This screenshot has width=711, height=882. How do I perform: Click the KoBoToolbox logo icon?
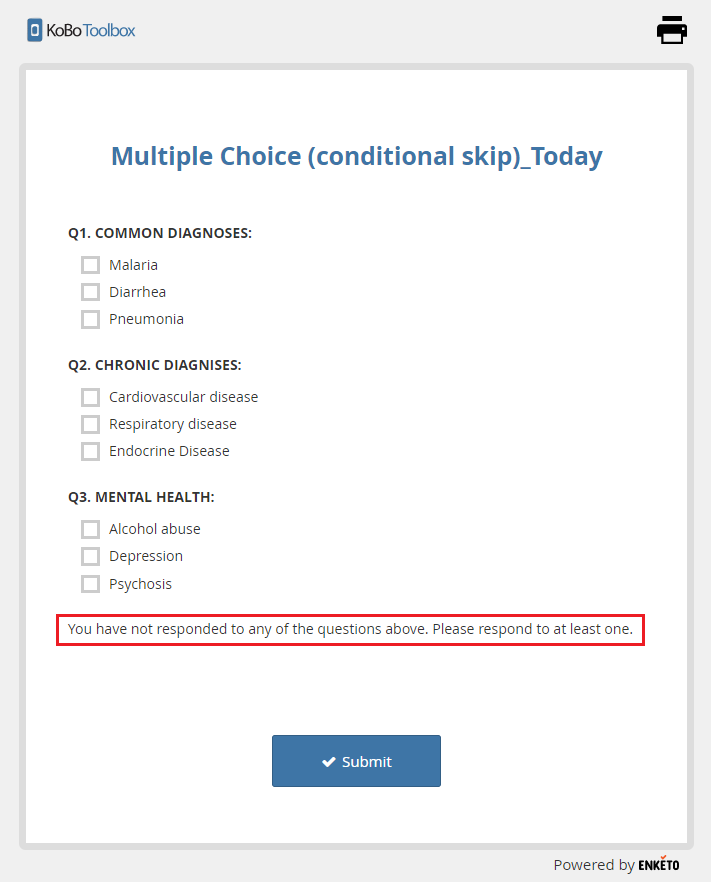35,30
